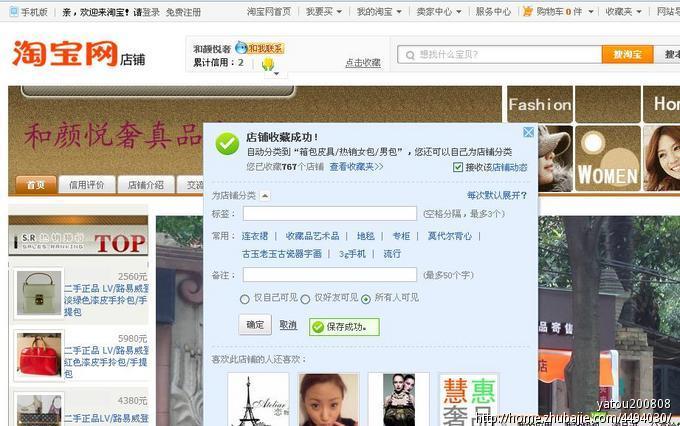Open the Eiffel Tower Atelier shop thumbnail
The image size is (680, 426).
coord(258,400)
